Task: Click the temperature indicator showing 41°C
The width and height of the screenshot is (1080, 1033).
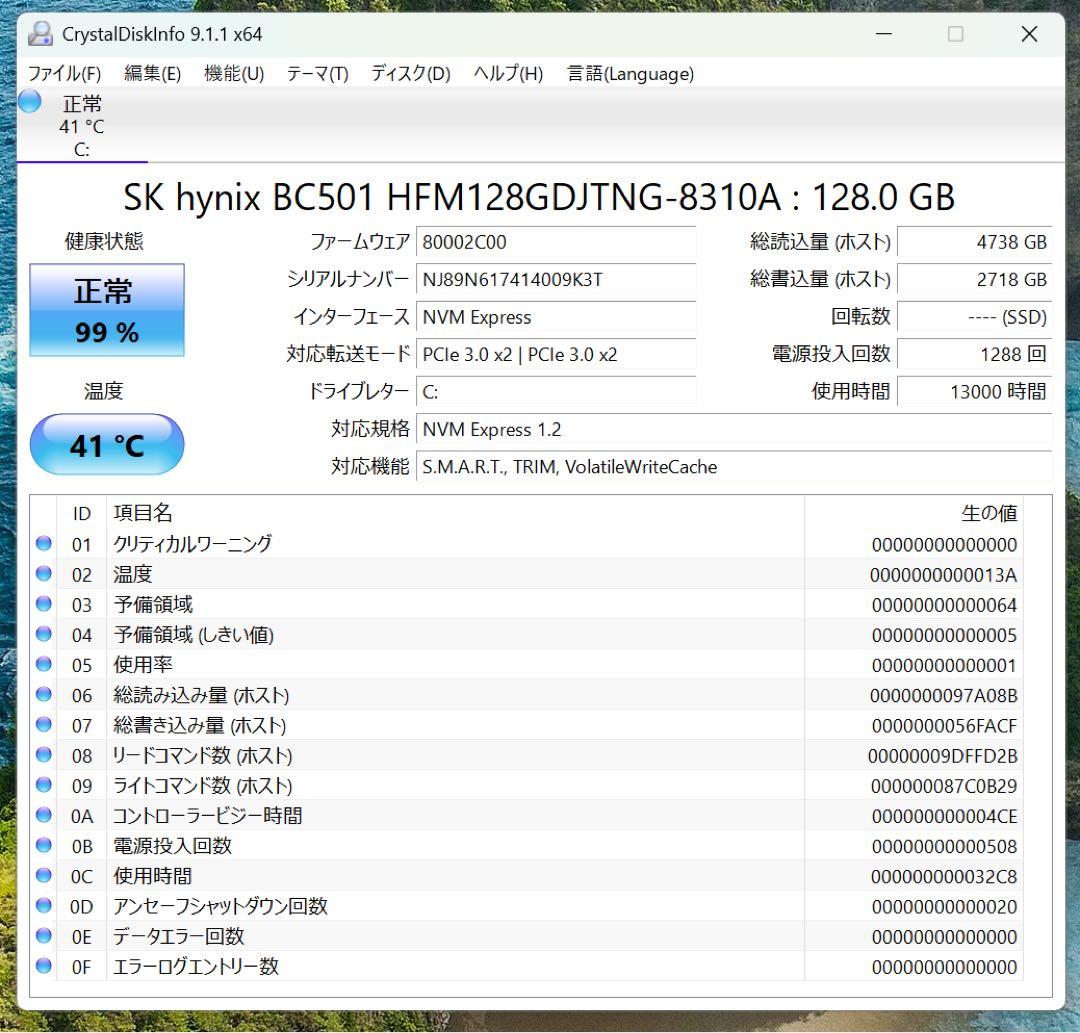Action: point(107,444)
